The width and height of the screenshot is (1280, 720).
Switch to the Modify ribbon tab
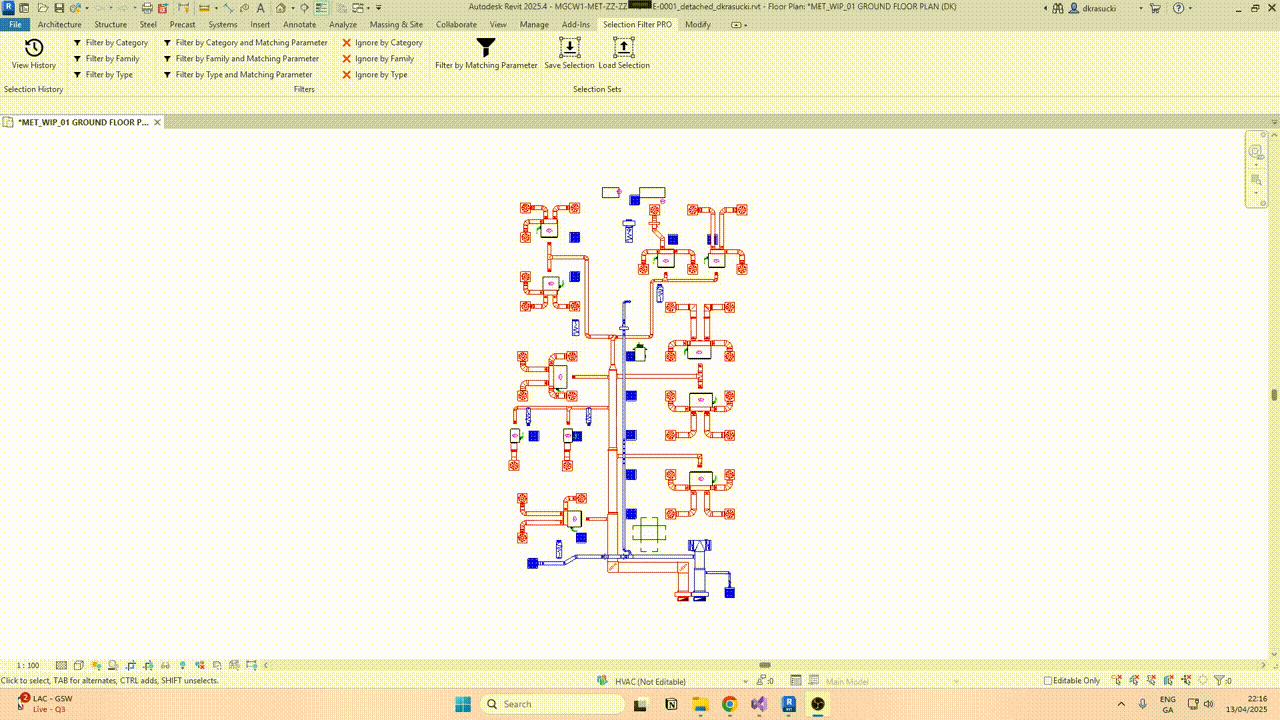pos(698,24)
